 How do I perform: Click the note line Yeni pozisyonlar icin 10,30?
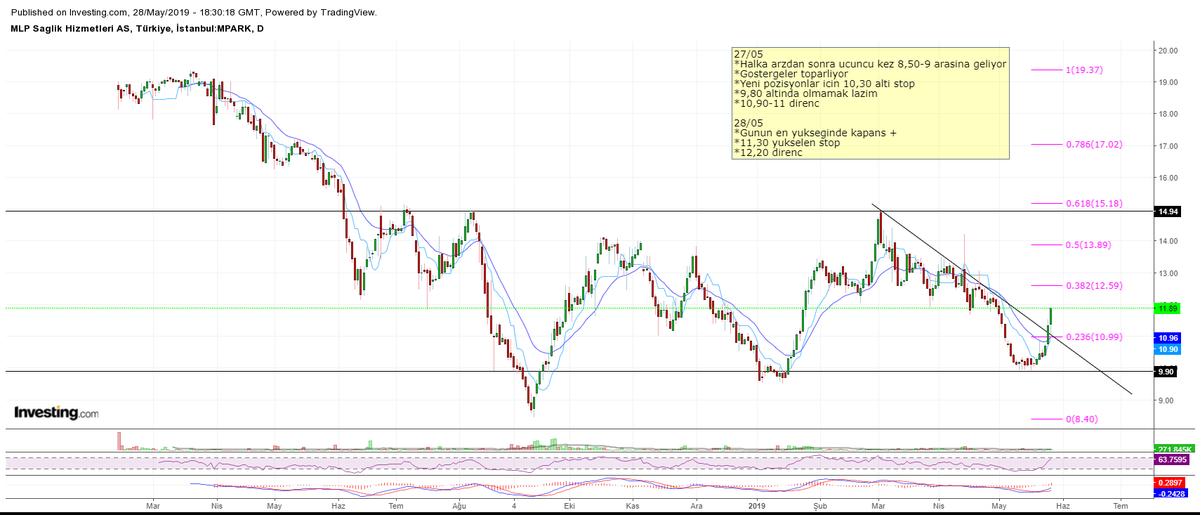824,84
